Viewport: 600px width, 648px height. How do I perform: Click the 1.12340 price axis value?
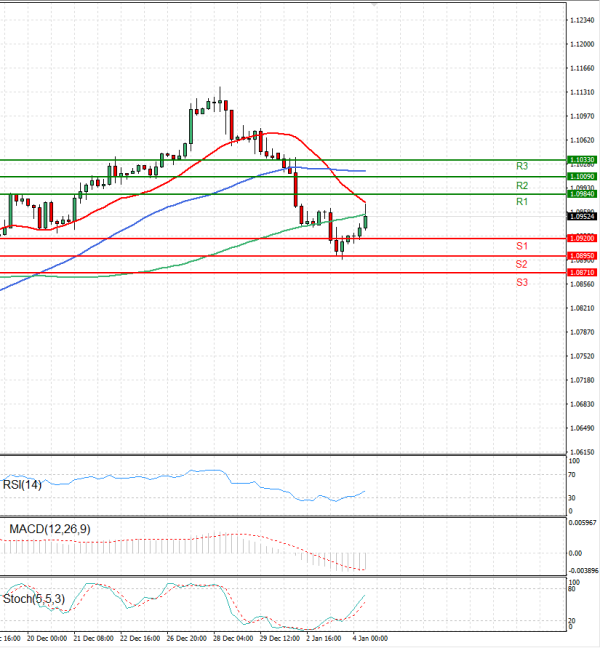(x=582, y=20)
